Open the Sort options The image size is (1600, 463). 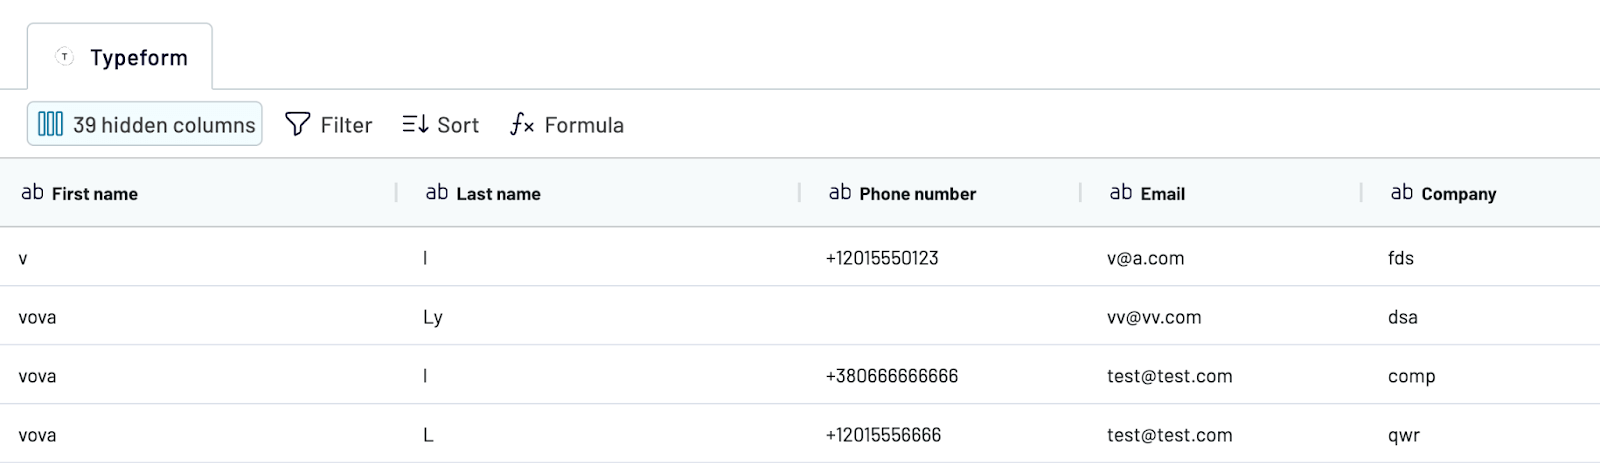tap(441, 124)
